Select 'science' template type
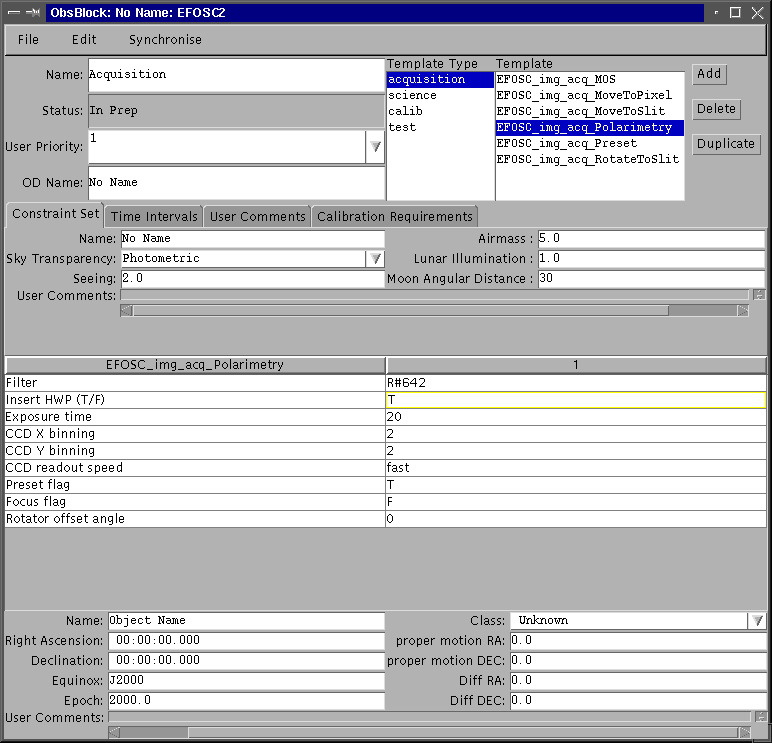Image resolution: width=772 pixels, height=743 pixels. [440, 96]
